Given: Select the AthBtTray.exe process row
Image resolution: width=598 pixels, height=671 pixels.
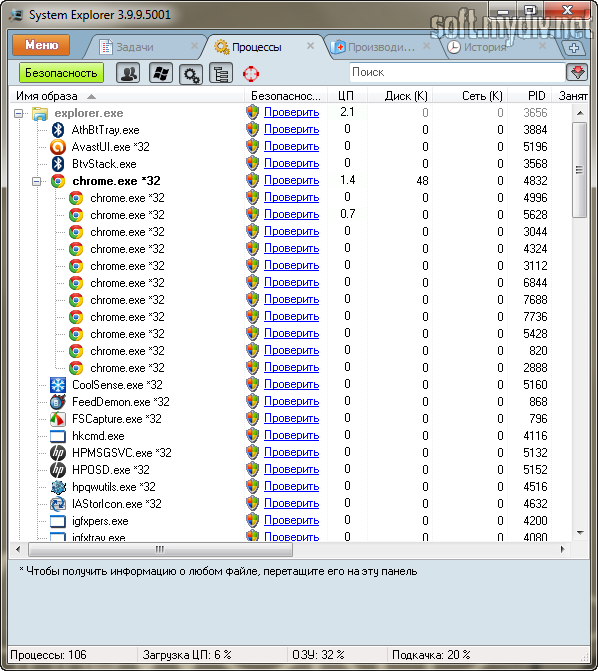Looking at the screenshot, I should pos(291,130).
